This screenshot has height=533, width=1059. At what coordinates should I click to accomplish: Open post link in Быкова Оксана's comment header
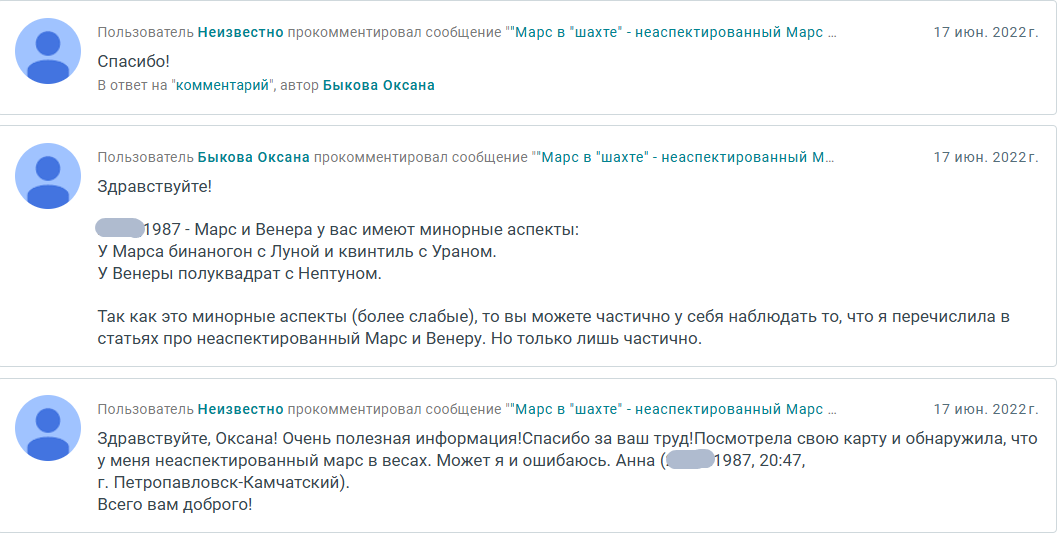[x=686, y=157]
